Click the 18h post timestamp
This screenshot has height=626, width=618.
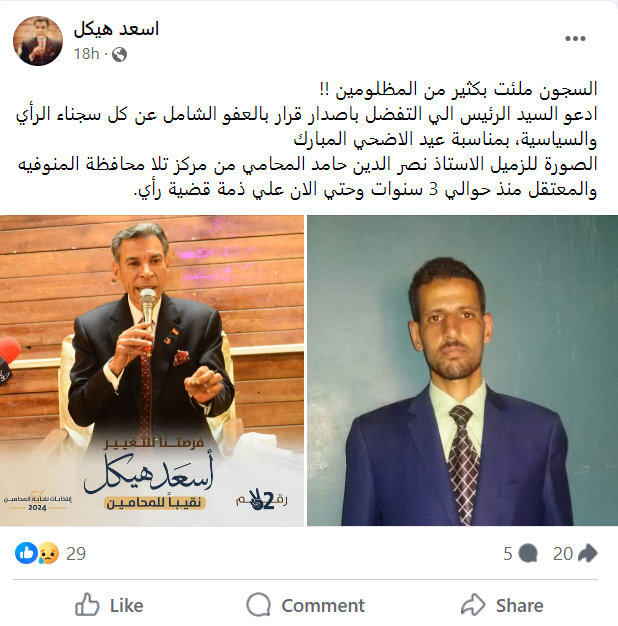[86, 54]
